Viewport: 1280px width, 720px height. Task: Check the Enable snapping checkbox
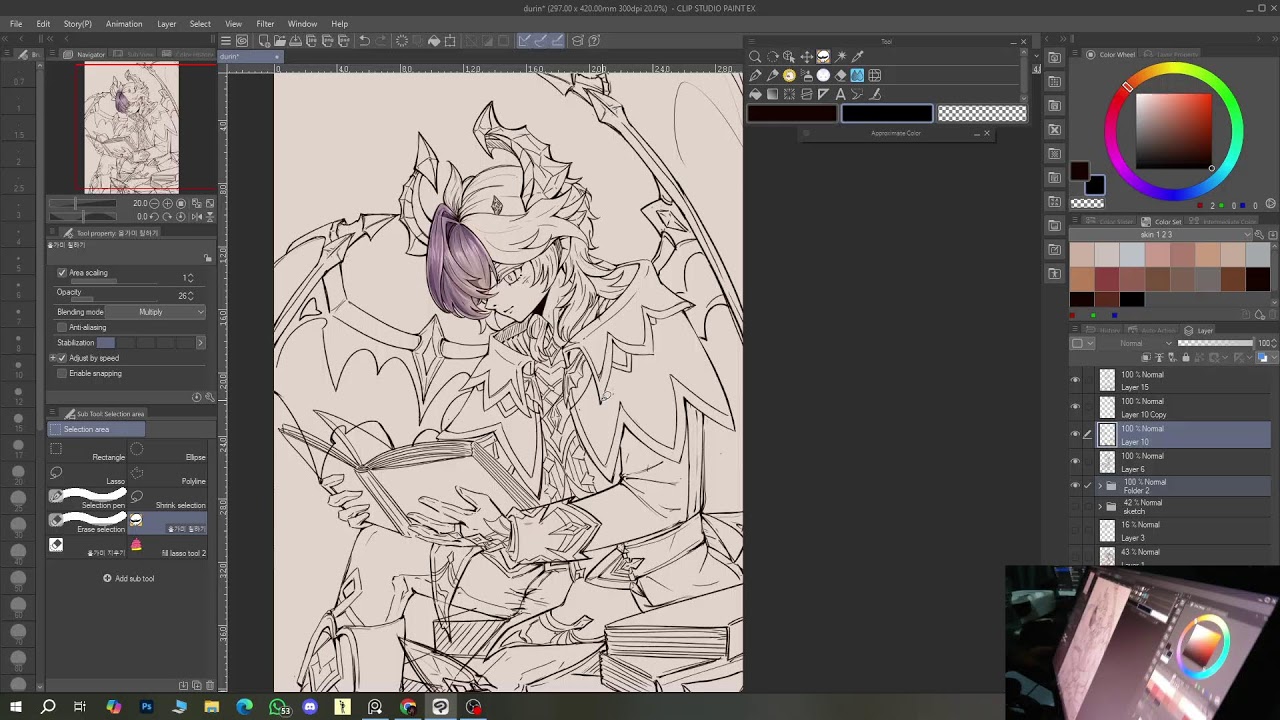pos(62,373)
